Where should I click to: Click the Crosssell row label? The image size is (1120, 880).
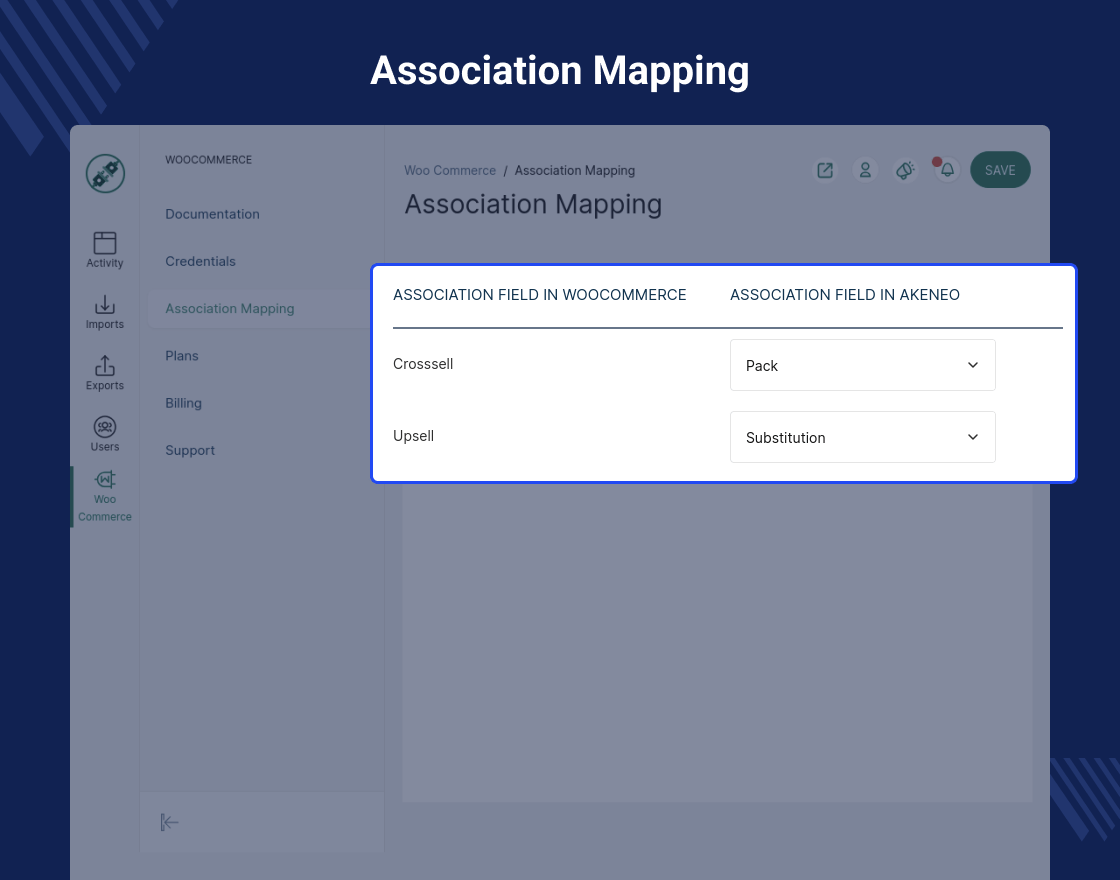coord(423,364)
